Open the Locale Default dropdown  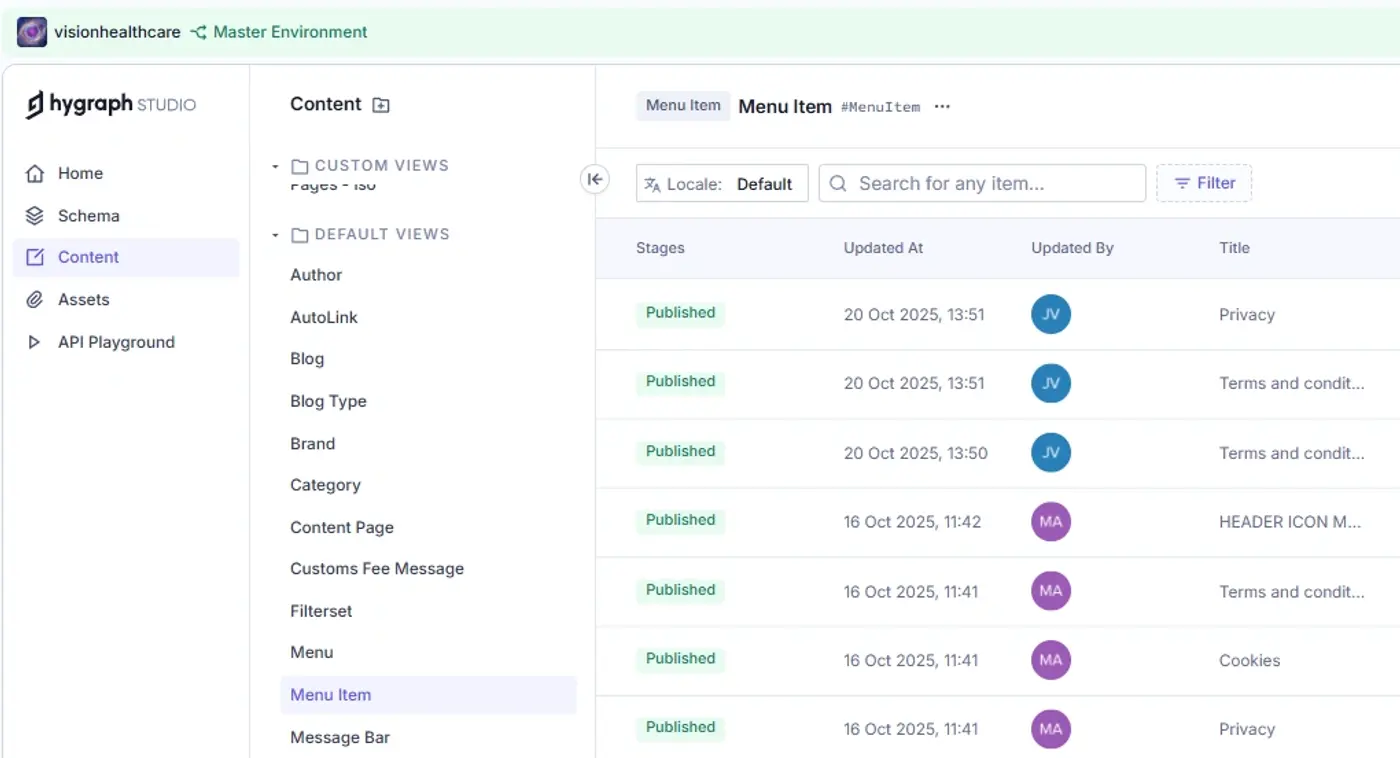pos(722,183)
